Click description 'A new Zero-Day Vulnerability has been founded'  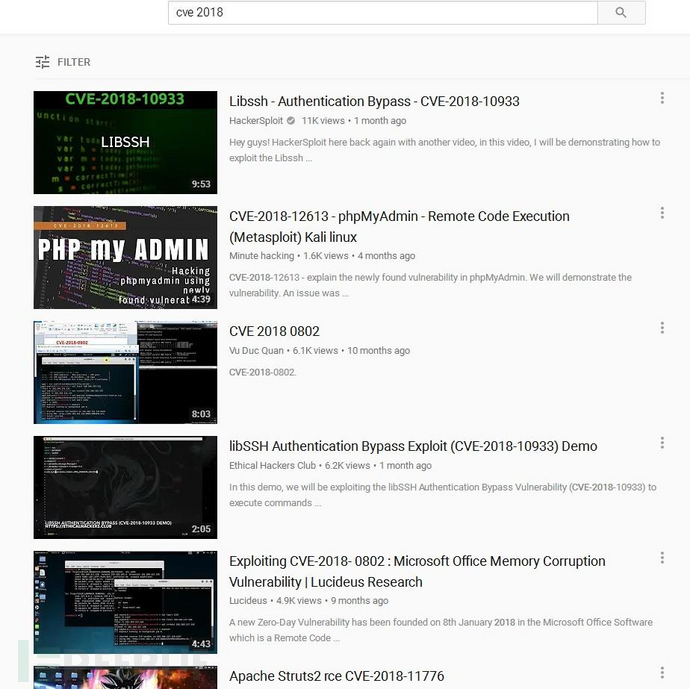441,630
